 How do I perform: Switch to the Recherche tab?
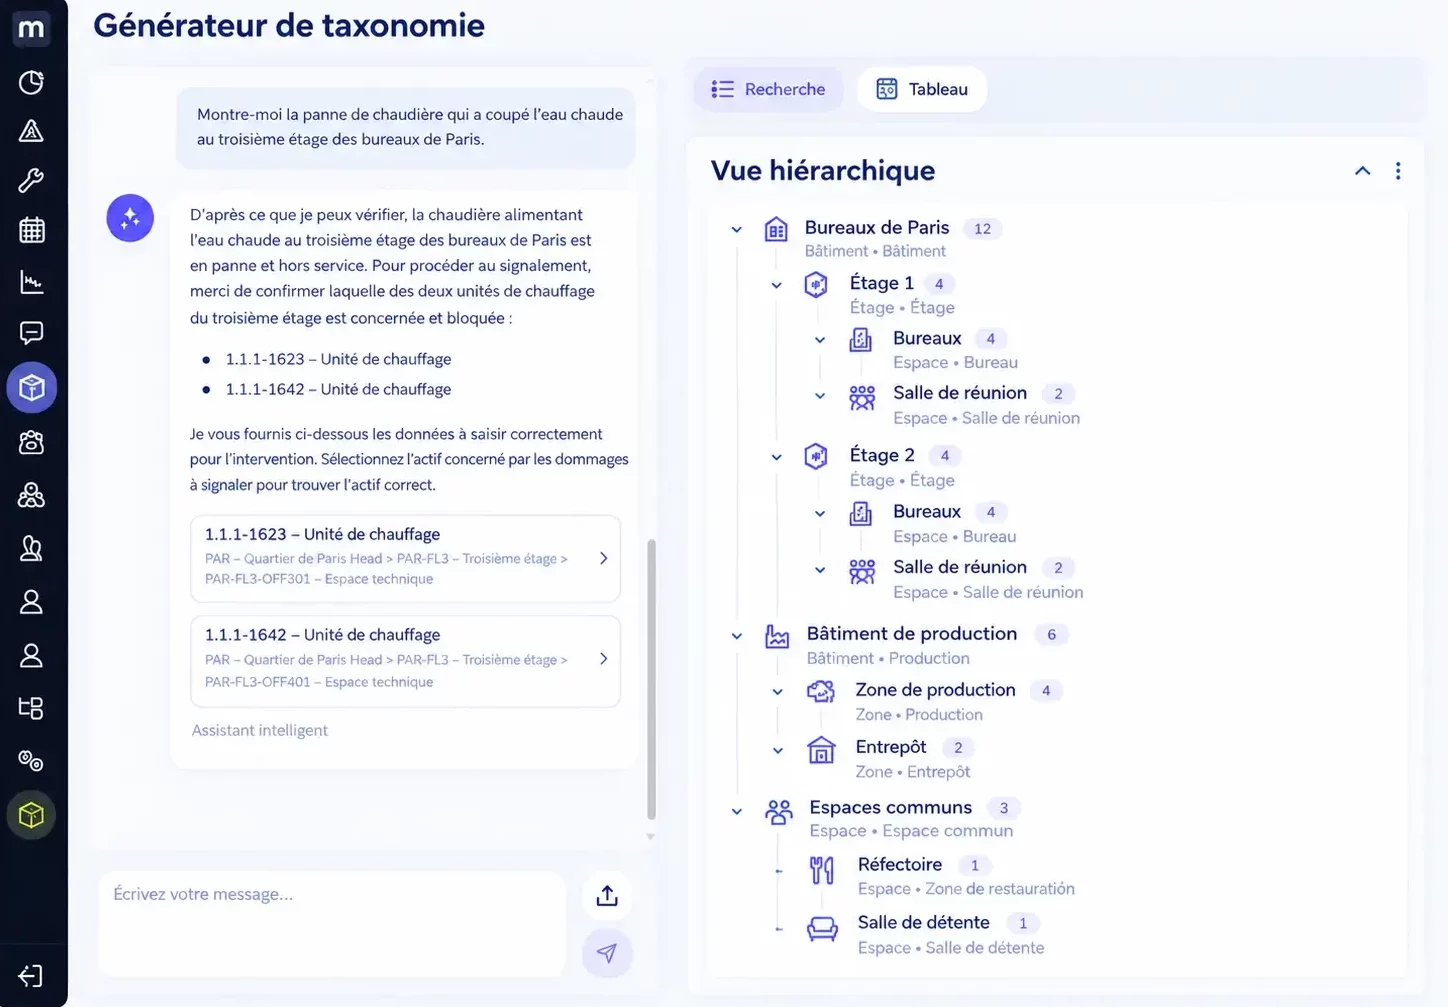pos(768,89)
